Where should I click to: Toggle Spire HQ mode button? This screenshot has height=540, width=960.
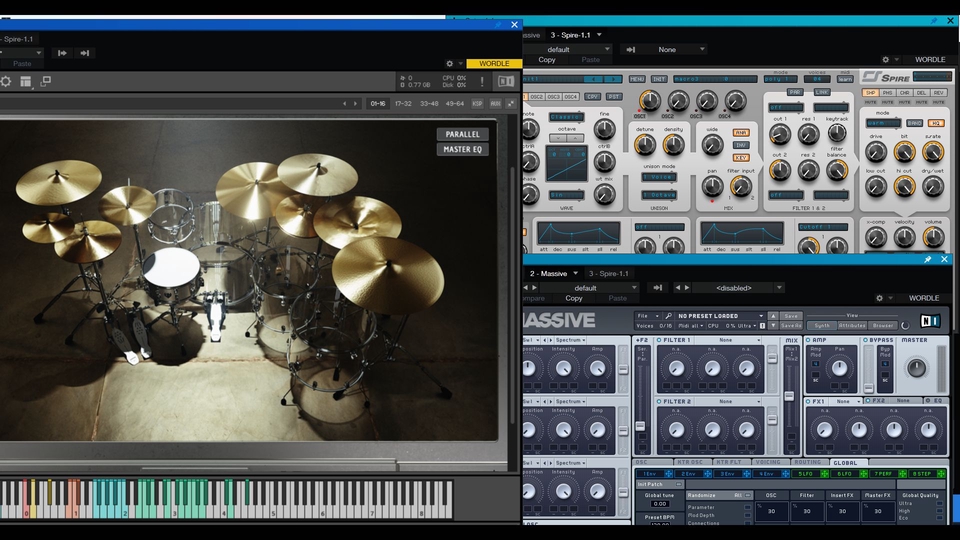(936, 123)
